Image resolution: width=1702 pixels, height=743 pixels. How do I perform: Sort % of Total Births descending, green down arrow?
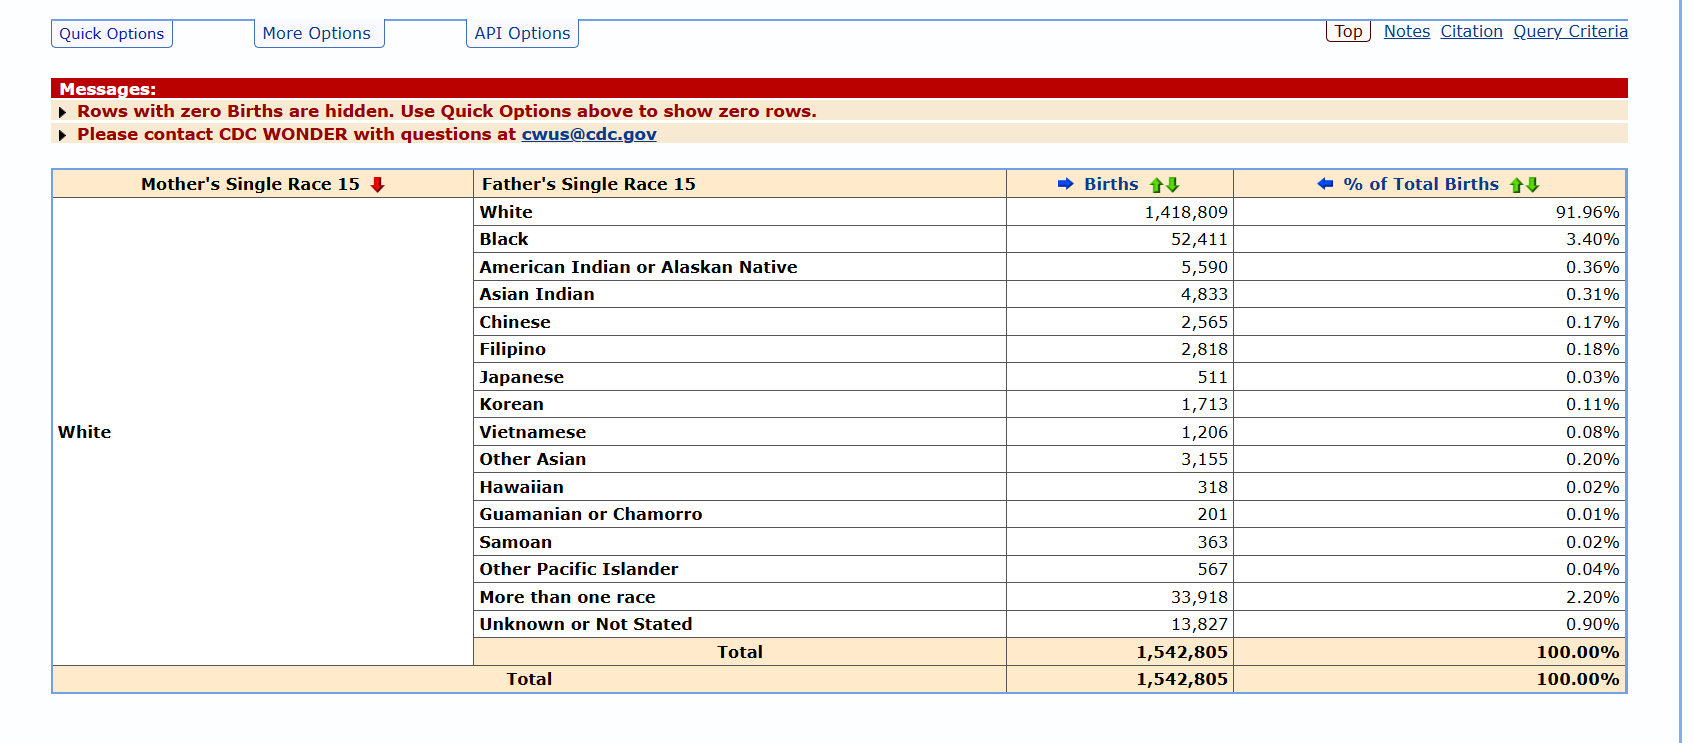[1533, 185]
